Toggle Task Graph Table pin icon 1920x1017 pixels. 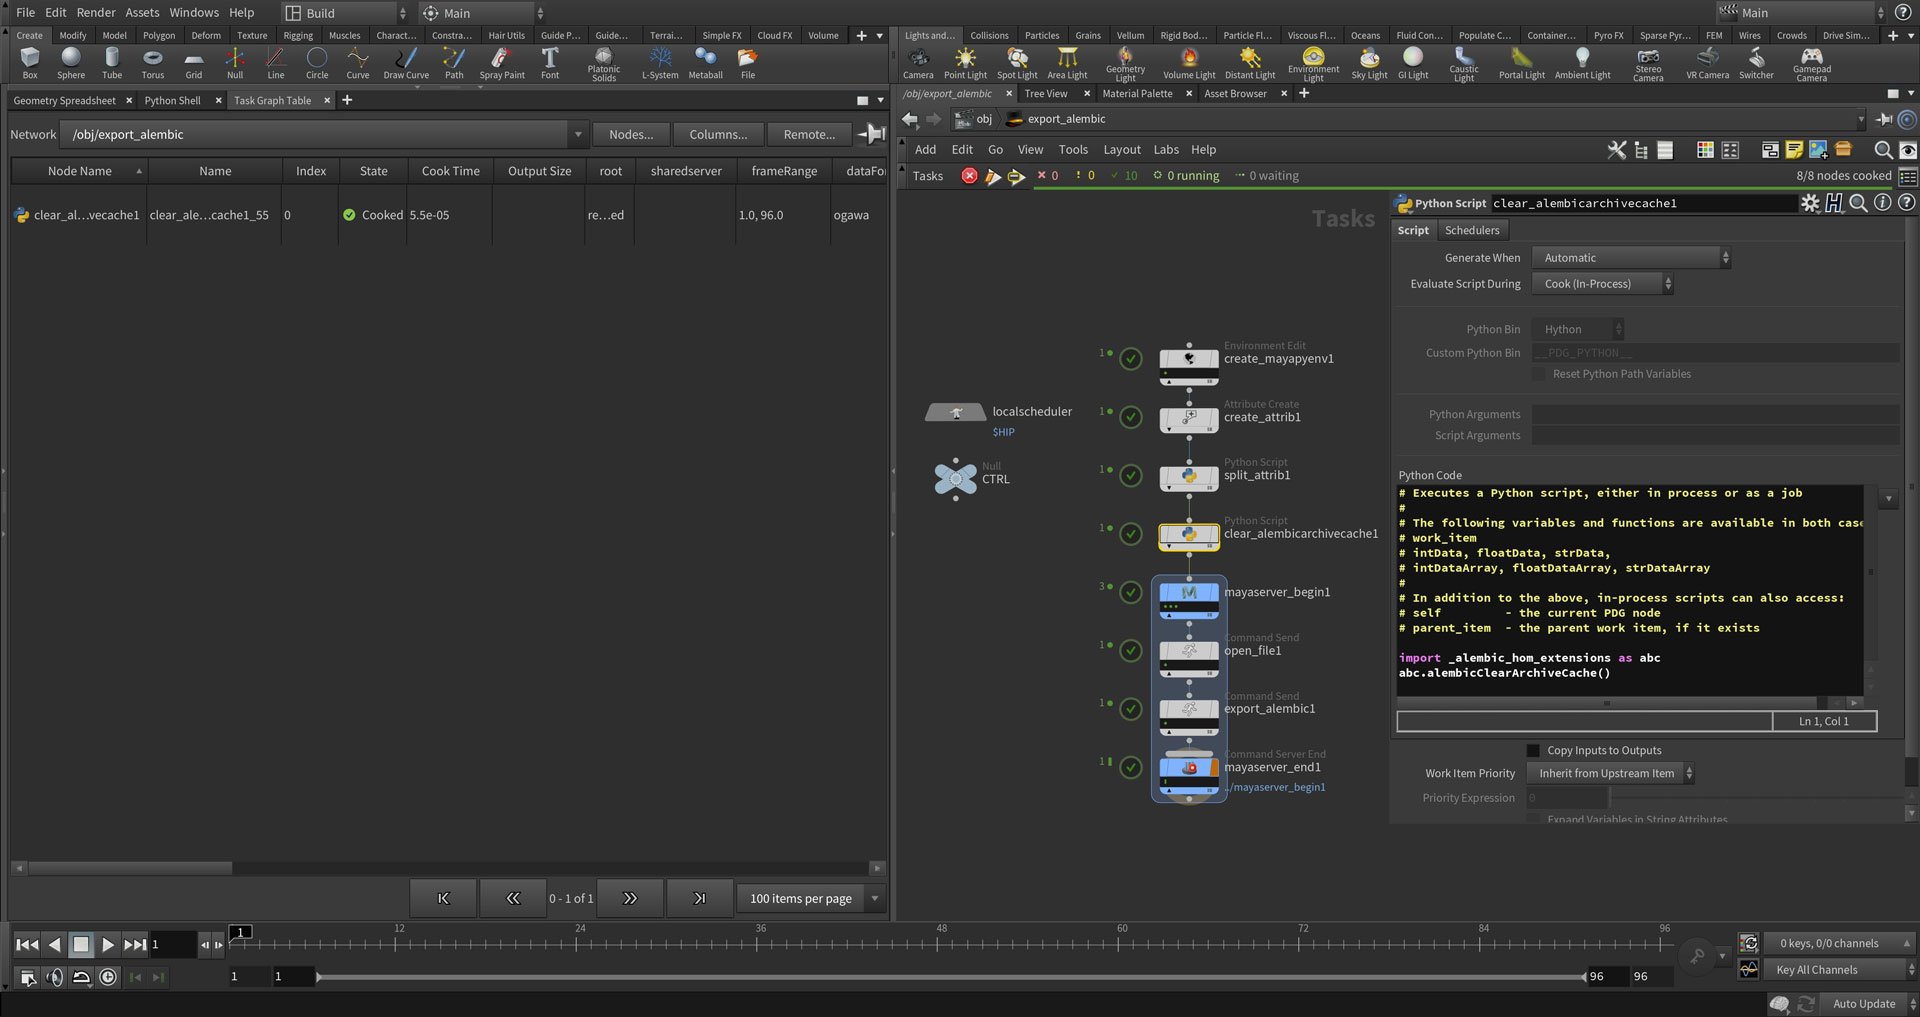871,134
